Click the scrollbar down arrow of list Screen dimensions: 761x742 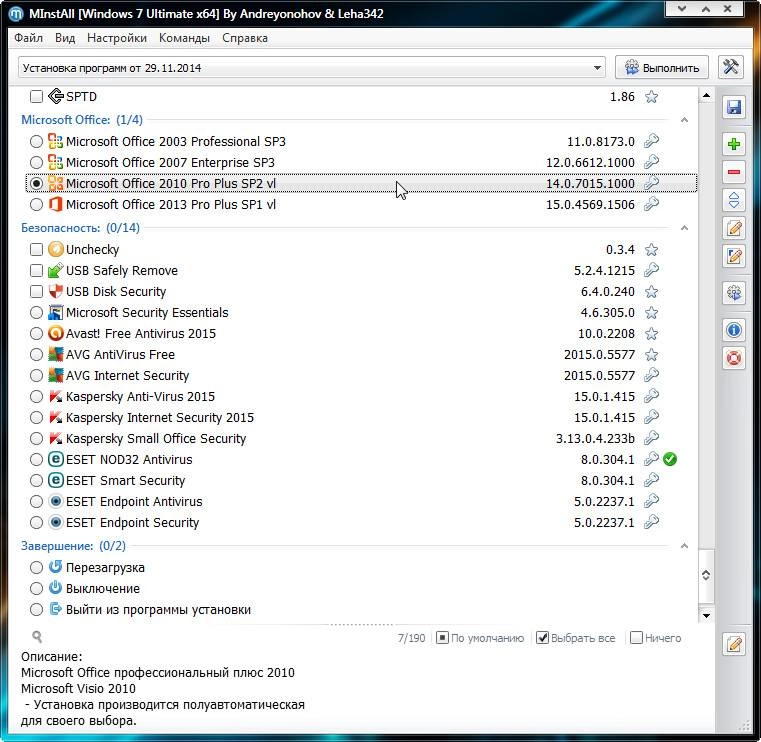(706, 615)
